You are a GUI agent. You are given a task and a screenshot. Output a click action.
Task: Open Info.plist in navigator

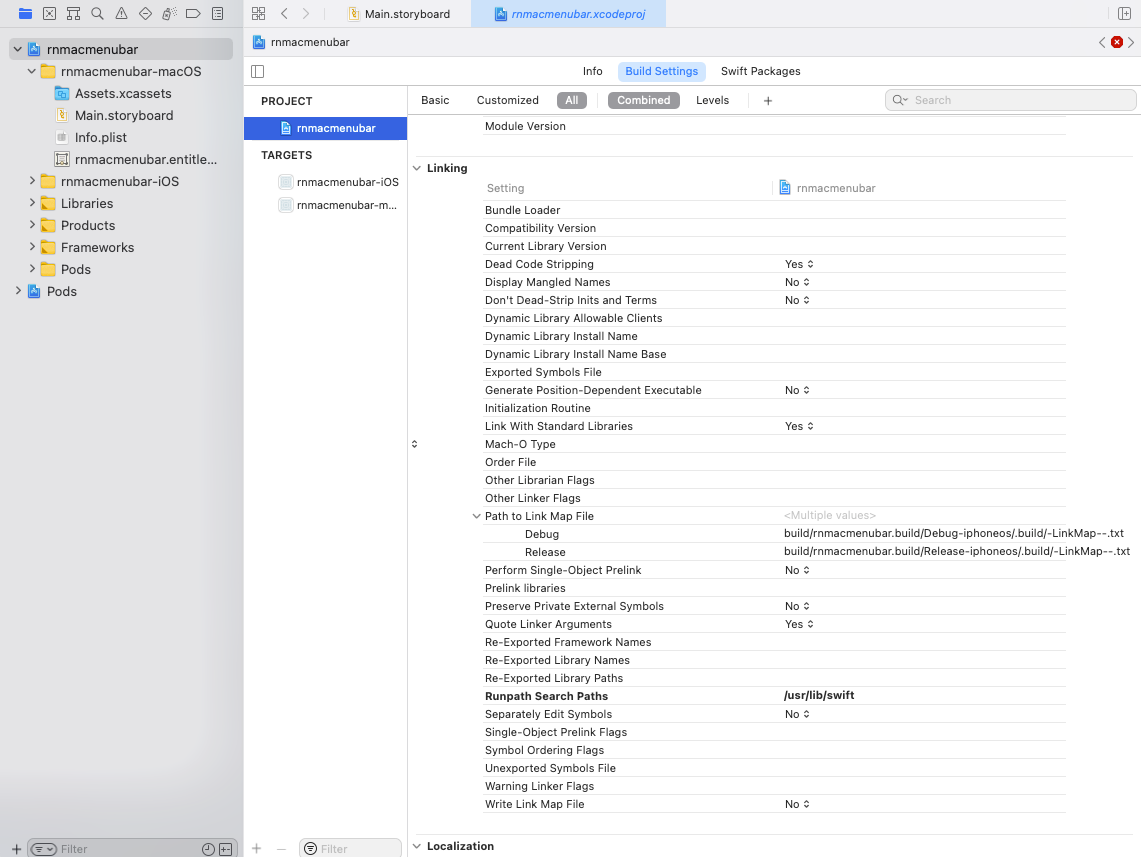pyautogui.click(x=91, y=137)
